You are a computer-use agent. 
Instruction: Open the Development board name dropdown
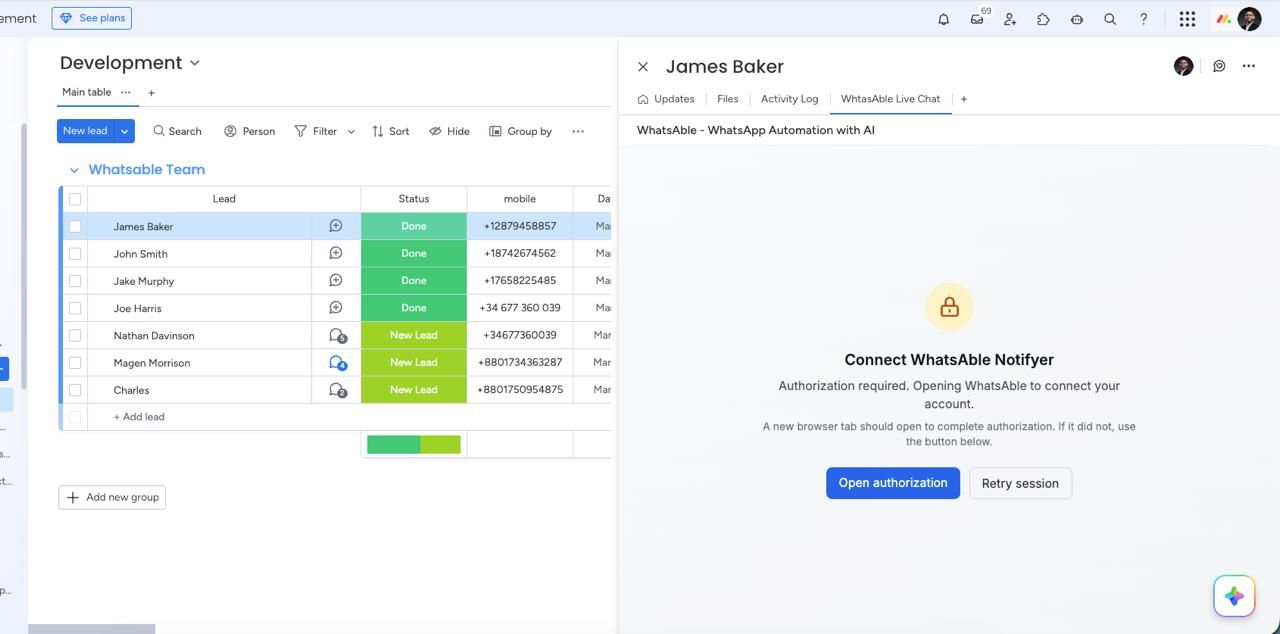(x=195, y=63)
